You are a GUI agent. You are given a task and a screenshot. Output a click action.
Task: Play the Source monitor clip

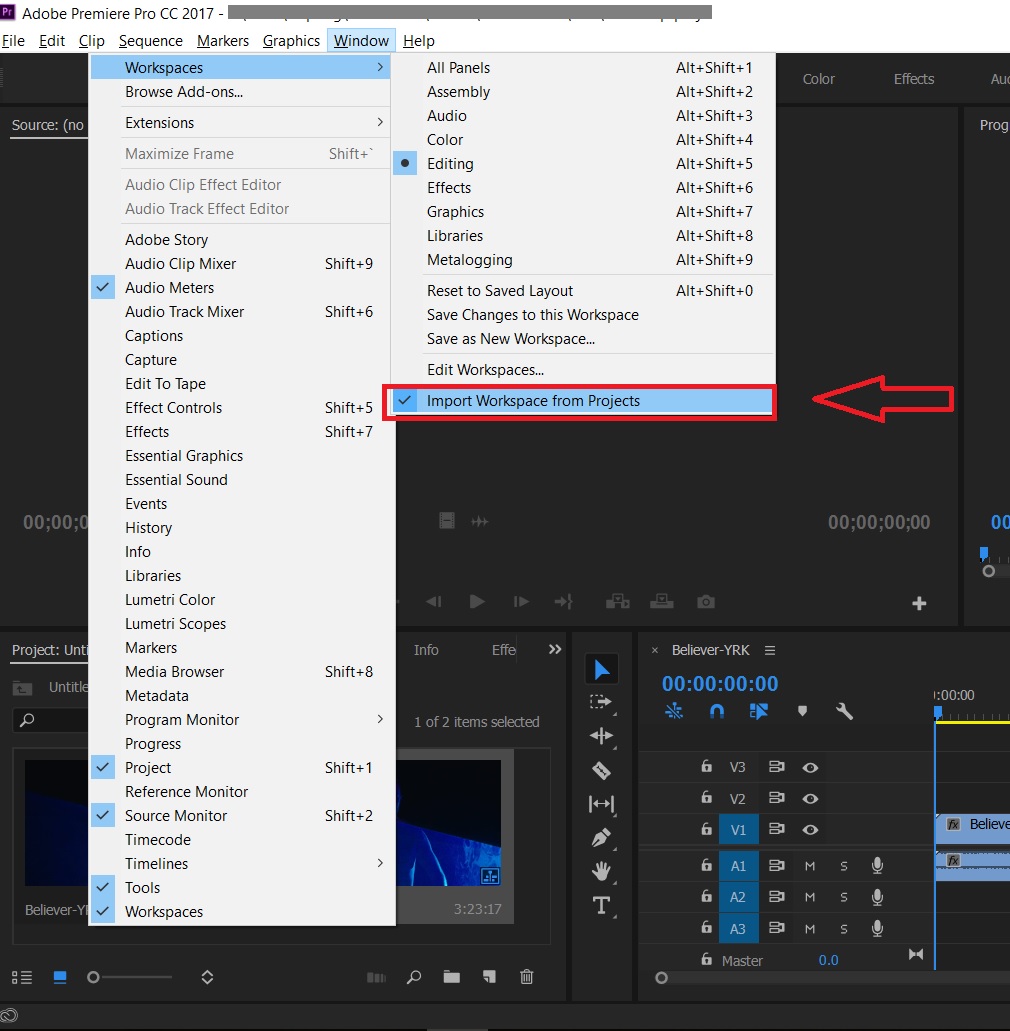477,602
